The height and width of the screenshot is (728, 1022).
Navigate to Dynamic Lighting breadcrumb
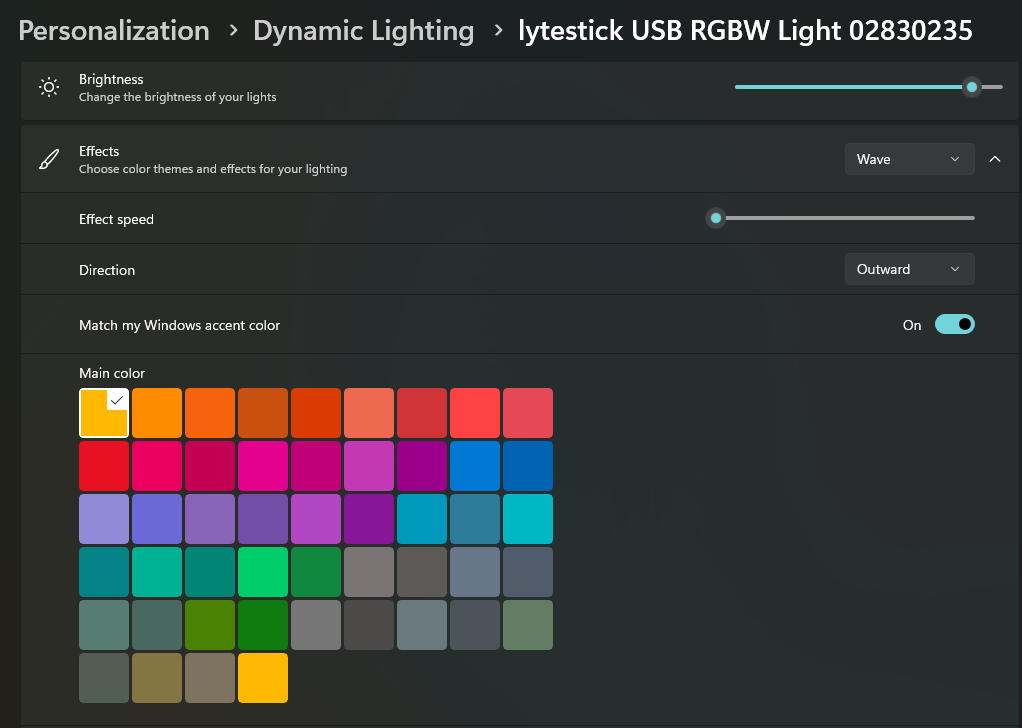coord(363,31)
